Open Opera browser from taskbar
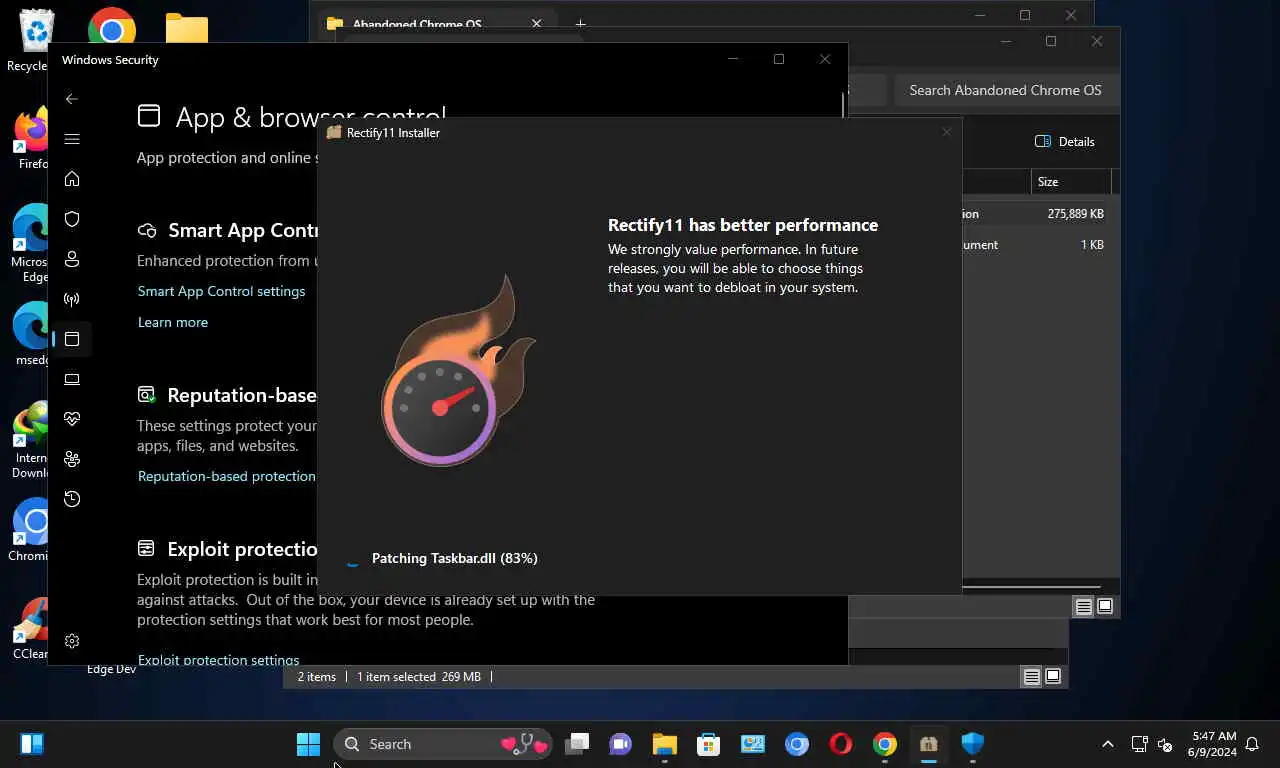Image resolution: width=1280 pixels, height=768 pixels. coord(841,744)
